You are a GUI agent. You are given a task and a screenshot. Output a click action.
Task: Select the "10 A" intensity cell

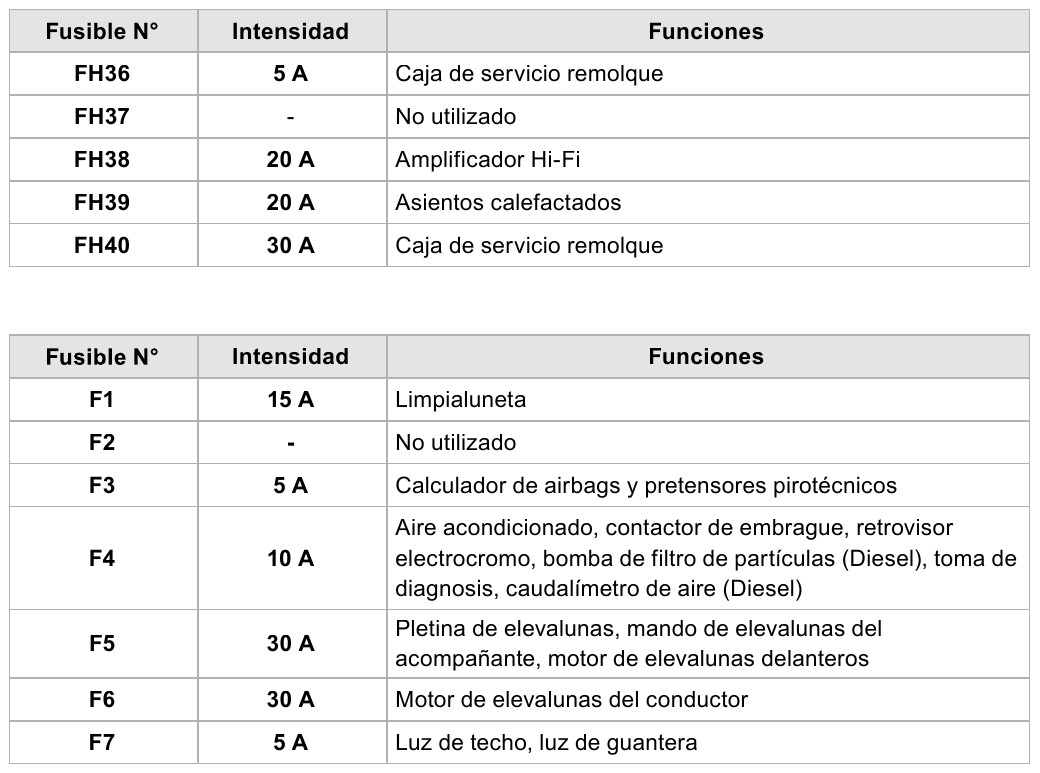pyautogui.click(x=290, y=558)
